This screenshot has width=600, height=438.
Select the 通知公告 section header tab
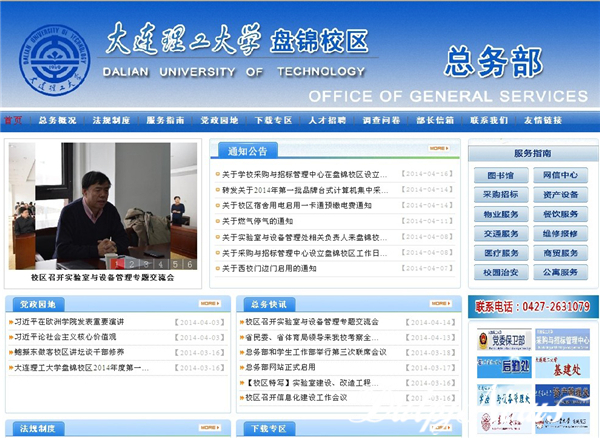click(x=248, y=151)
